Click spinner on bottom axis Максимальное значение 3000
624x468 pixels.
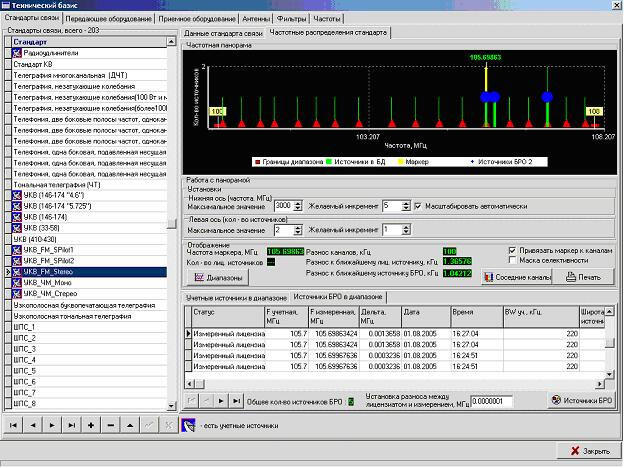coord(297,205)
